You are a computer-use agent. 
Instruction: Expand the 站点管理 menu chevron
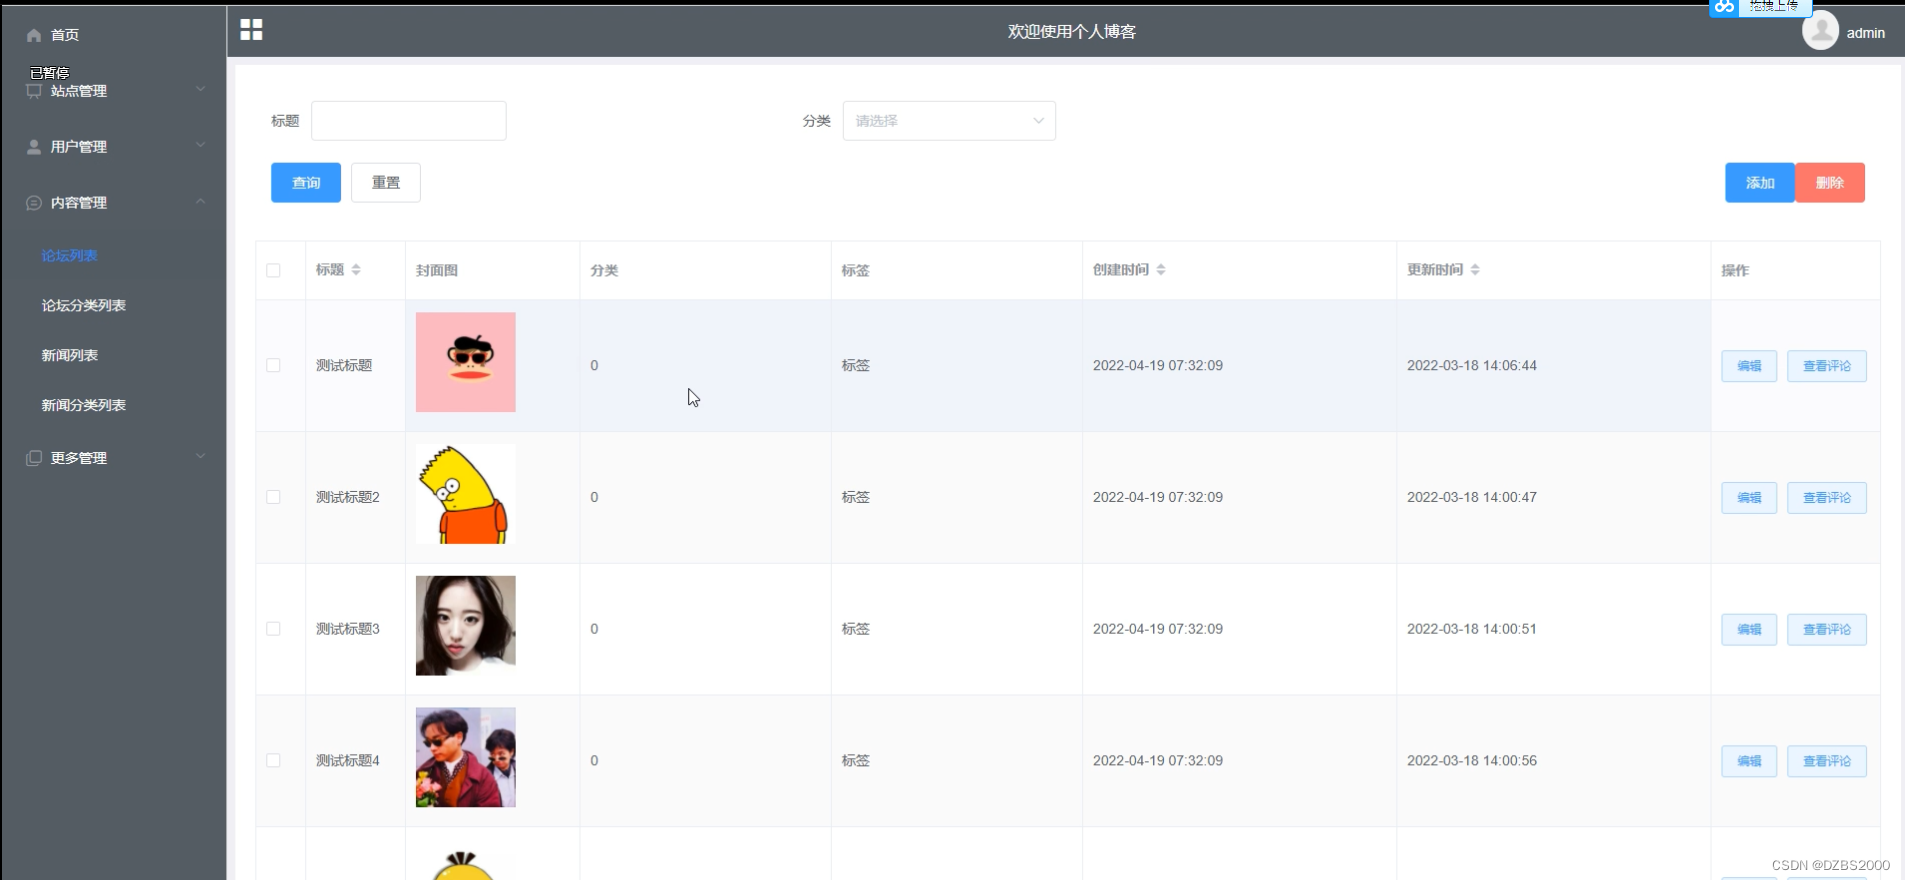pos(201,89)
